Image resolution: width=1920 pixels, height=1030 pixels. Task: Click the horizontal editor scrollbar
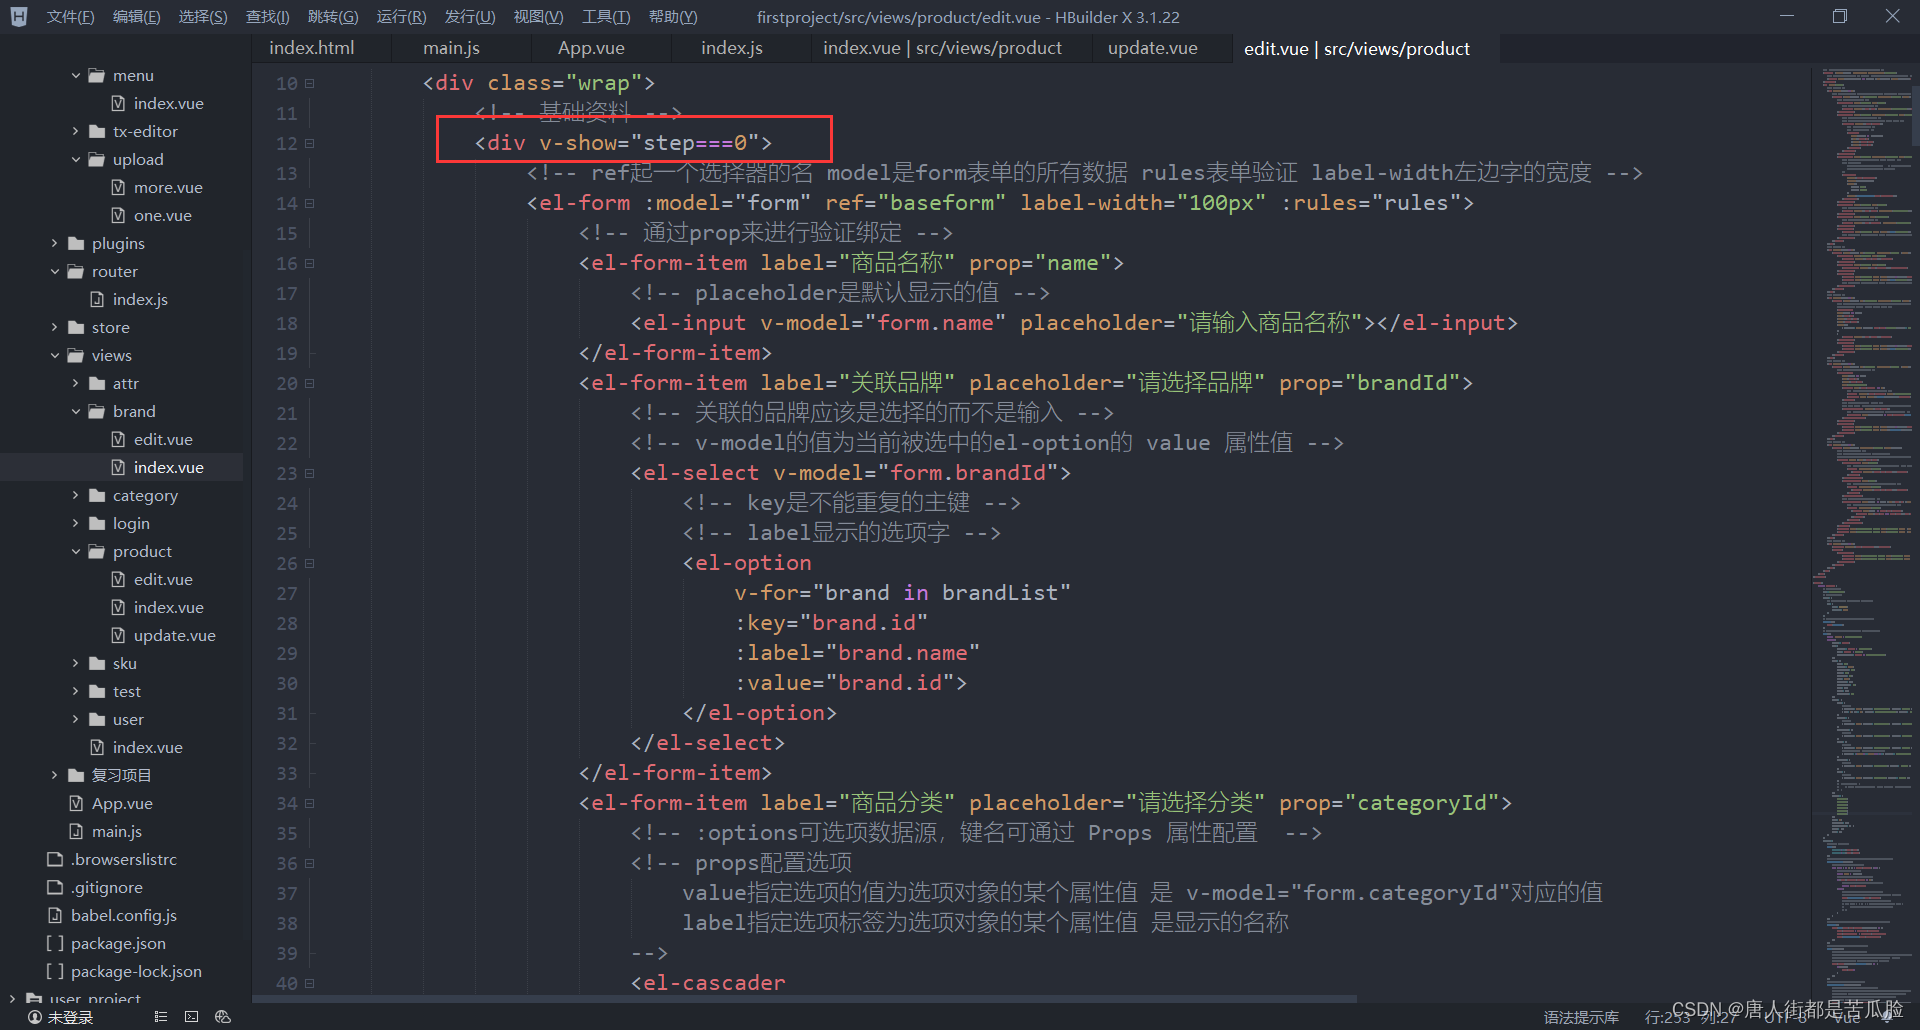tap(805, 998)
